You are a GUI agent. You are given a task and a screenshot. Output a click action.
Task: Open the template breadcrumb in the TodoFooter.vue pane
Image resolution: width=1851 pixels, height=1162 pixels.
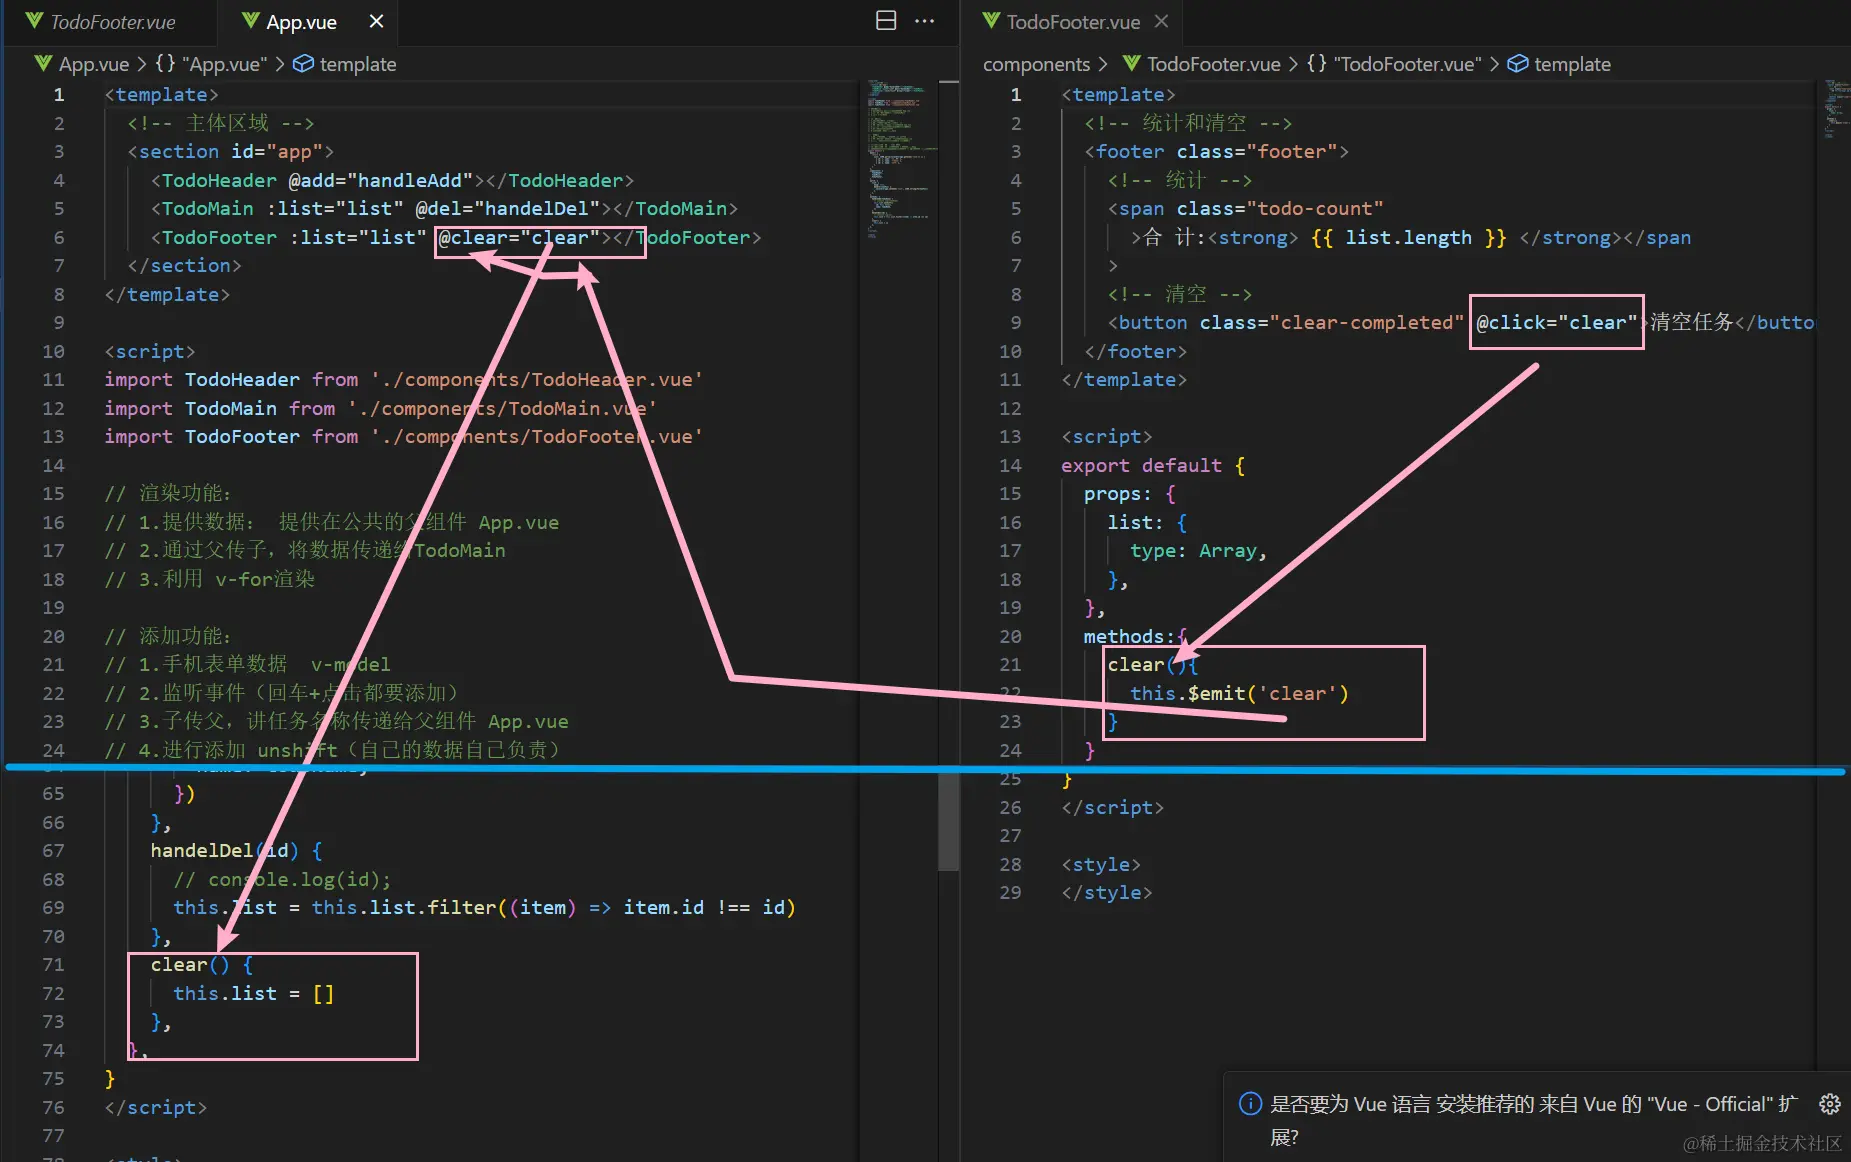[1572, 64]
